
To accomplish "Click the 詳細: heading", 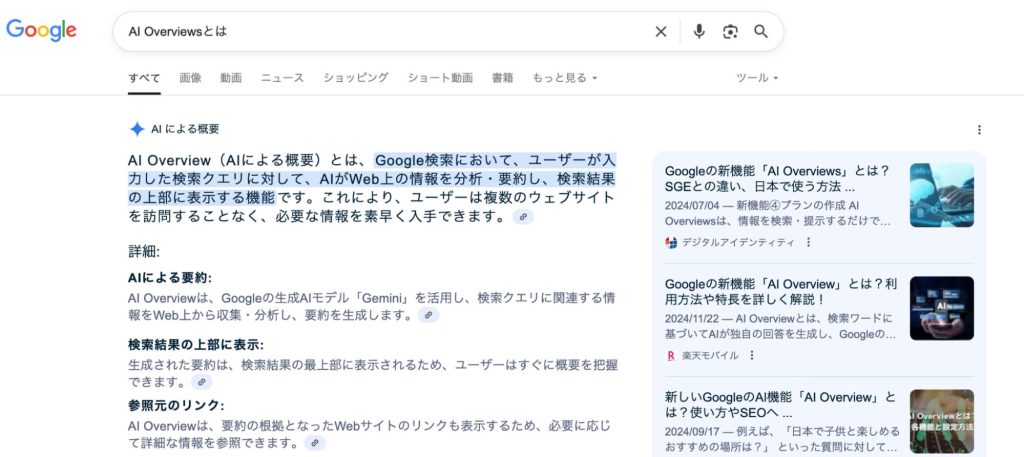I will point(144,251).
